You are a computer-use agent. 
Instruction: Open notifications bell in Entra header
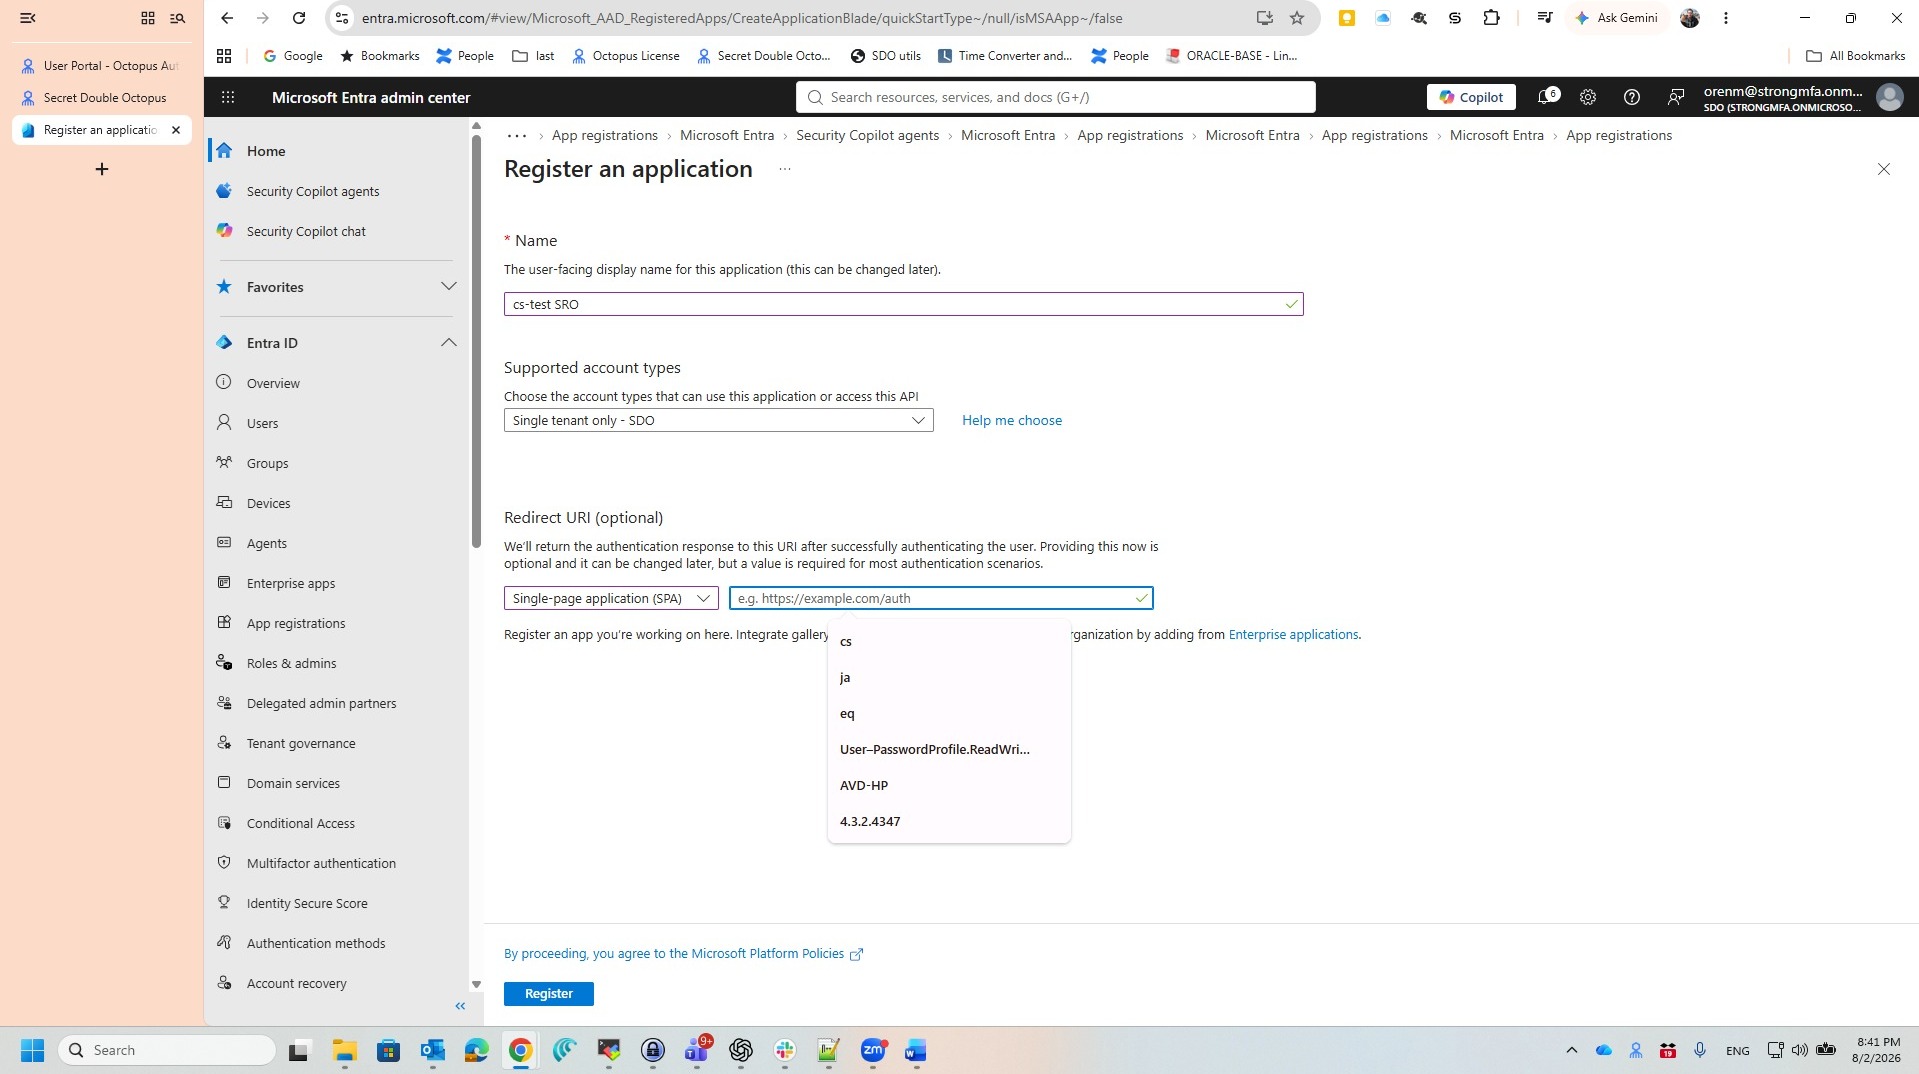click(x=1547, y=97)
